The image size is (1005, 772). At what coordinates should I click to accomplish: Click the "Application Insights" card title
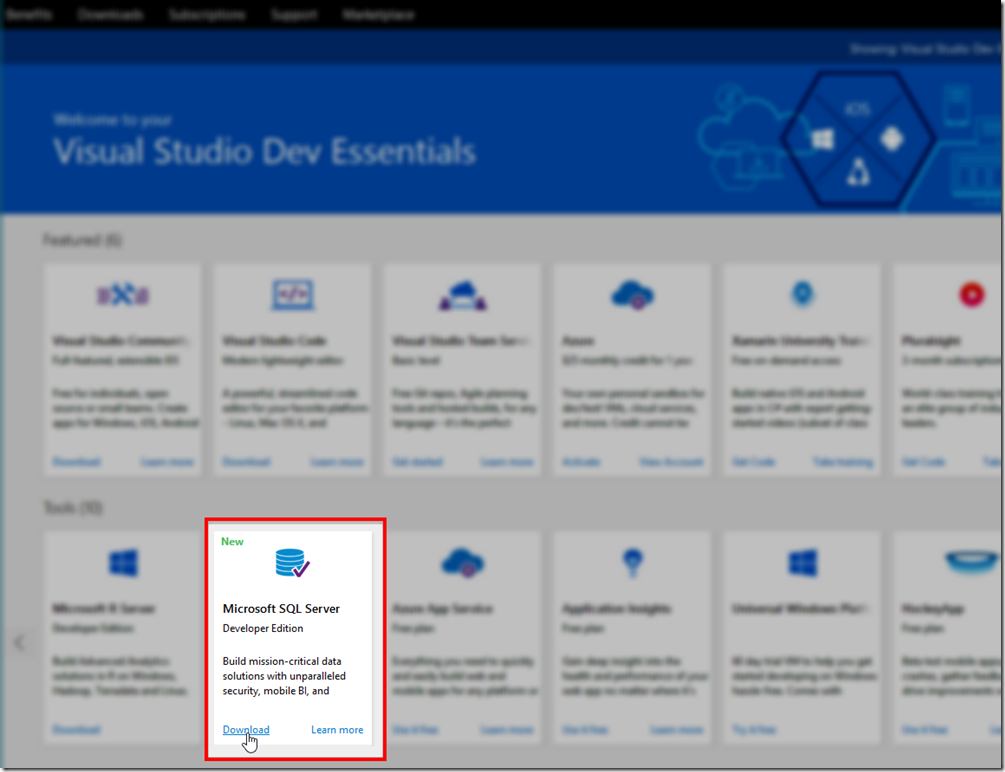coord(617,608)
